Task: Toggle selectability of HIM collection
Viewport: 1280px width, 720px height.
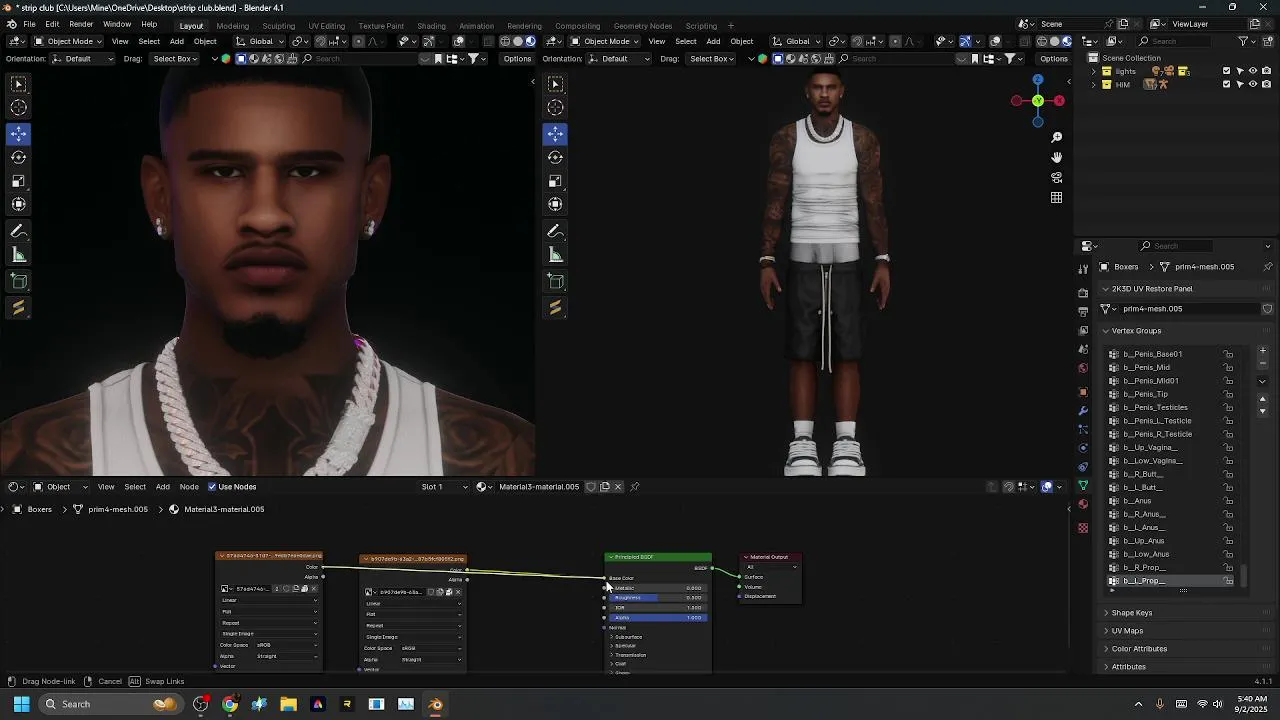Action: click(x=1240, y=84)
